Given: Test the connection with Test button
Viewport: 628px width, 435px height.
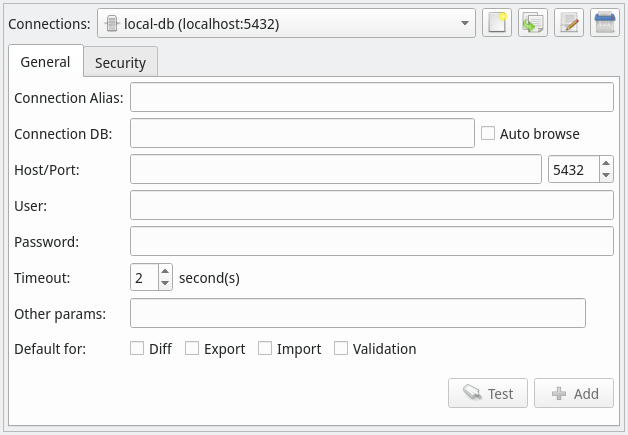Looking at the screenshot, I should click(x=488, y=393).
